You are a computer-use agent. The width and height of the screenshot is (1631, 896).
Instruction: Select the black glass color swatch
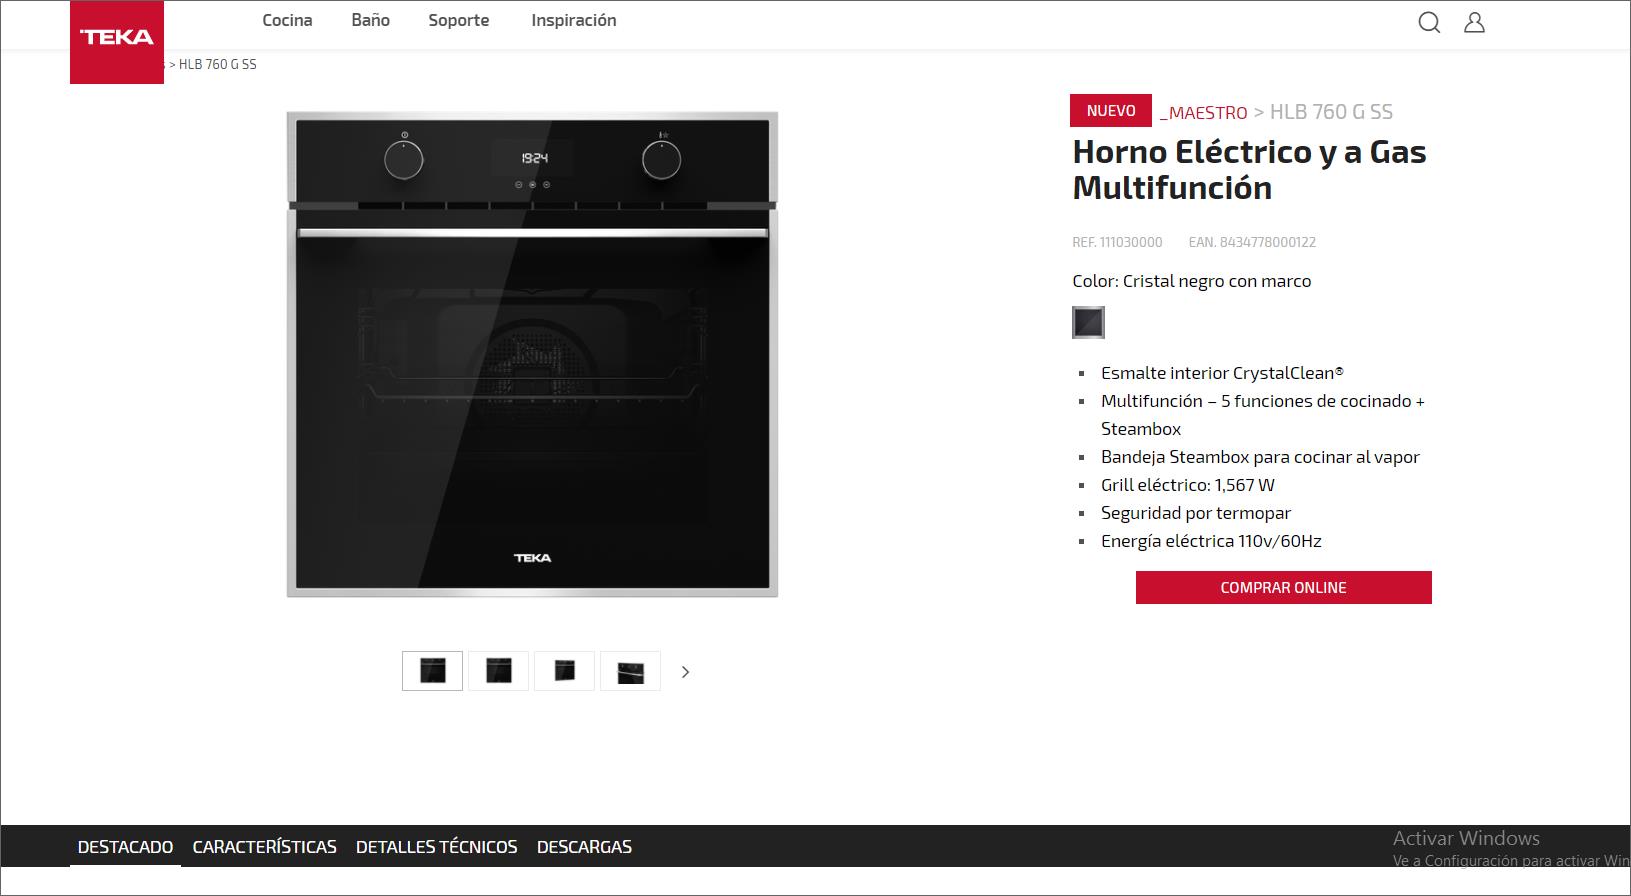1088,322
